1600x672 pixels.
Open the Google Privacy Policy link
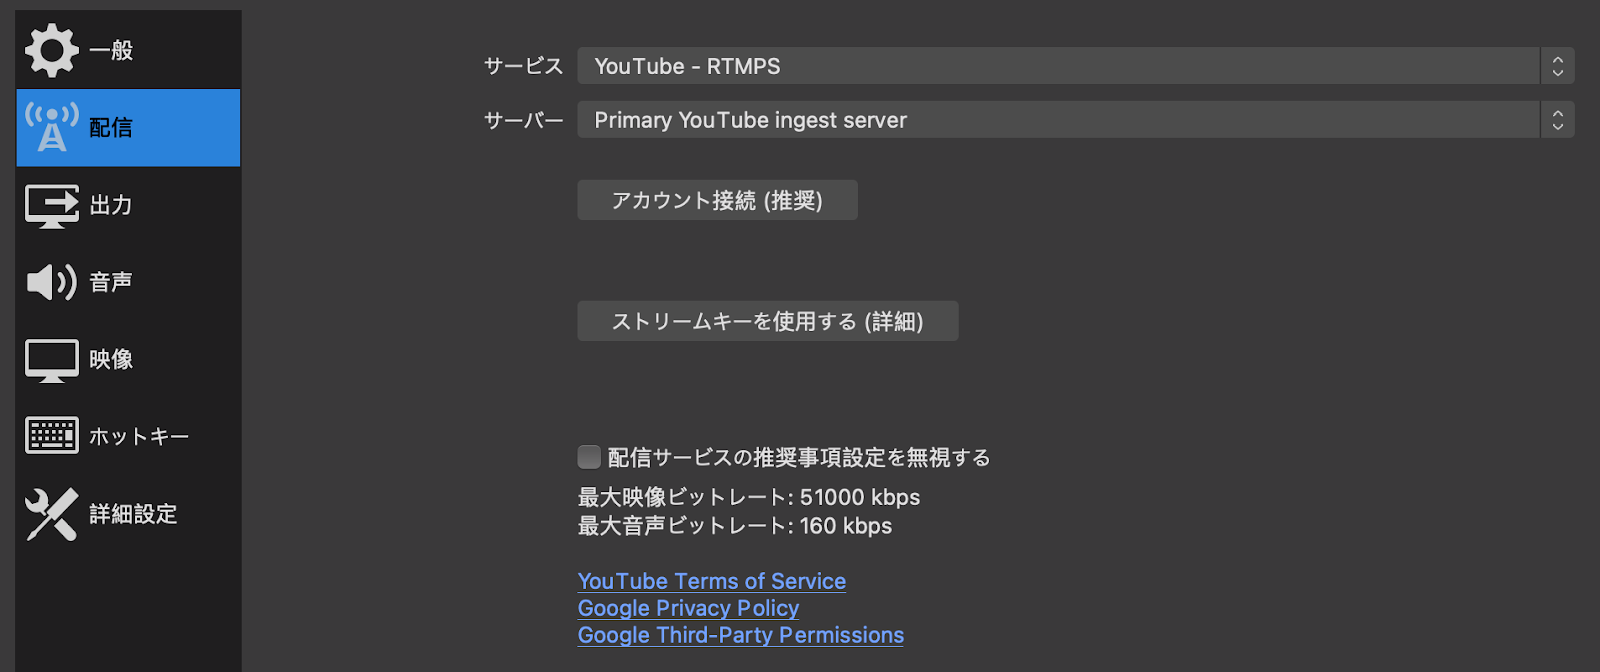click(688, 608)
